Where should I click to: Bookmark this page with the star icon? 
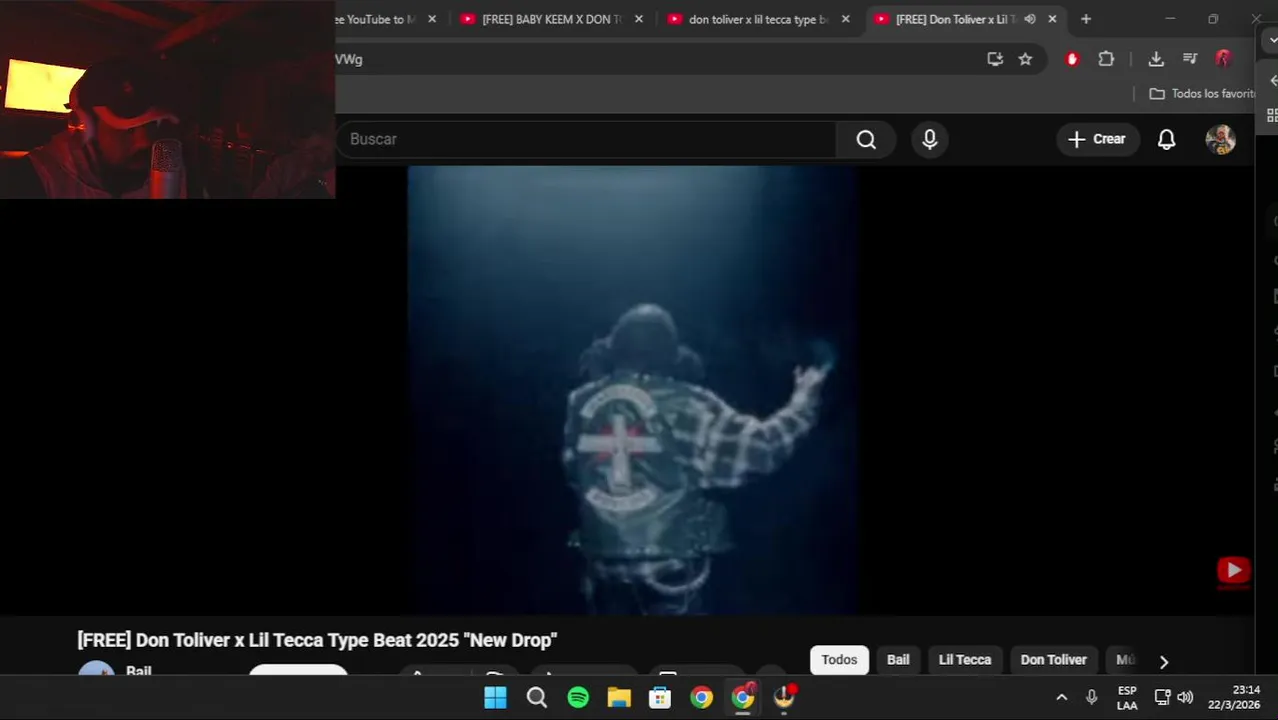pyautogui.click(x=1025, y=59)
